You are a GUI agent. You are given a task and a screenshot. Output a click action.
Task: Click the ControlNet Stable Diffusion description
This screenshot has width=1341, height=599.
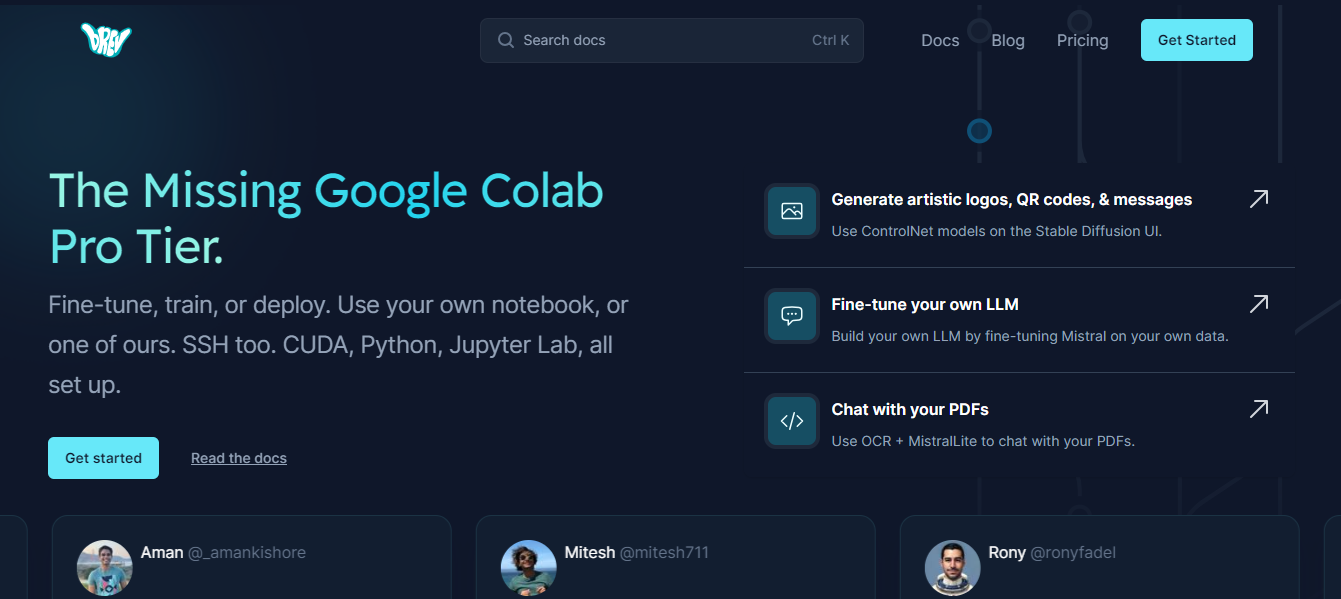[996, 231]
